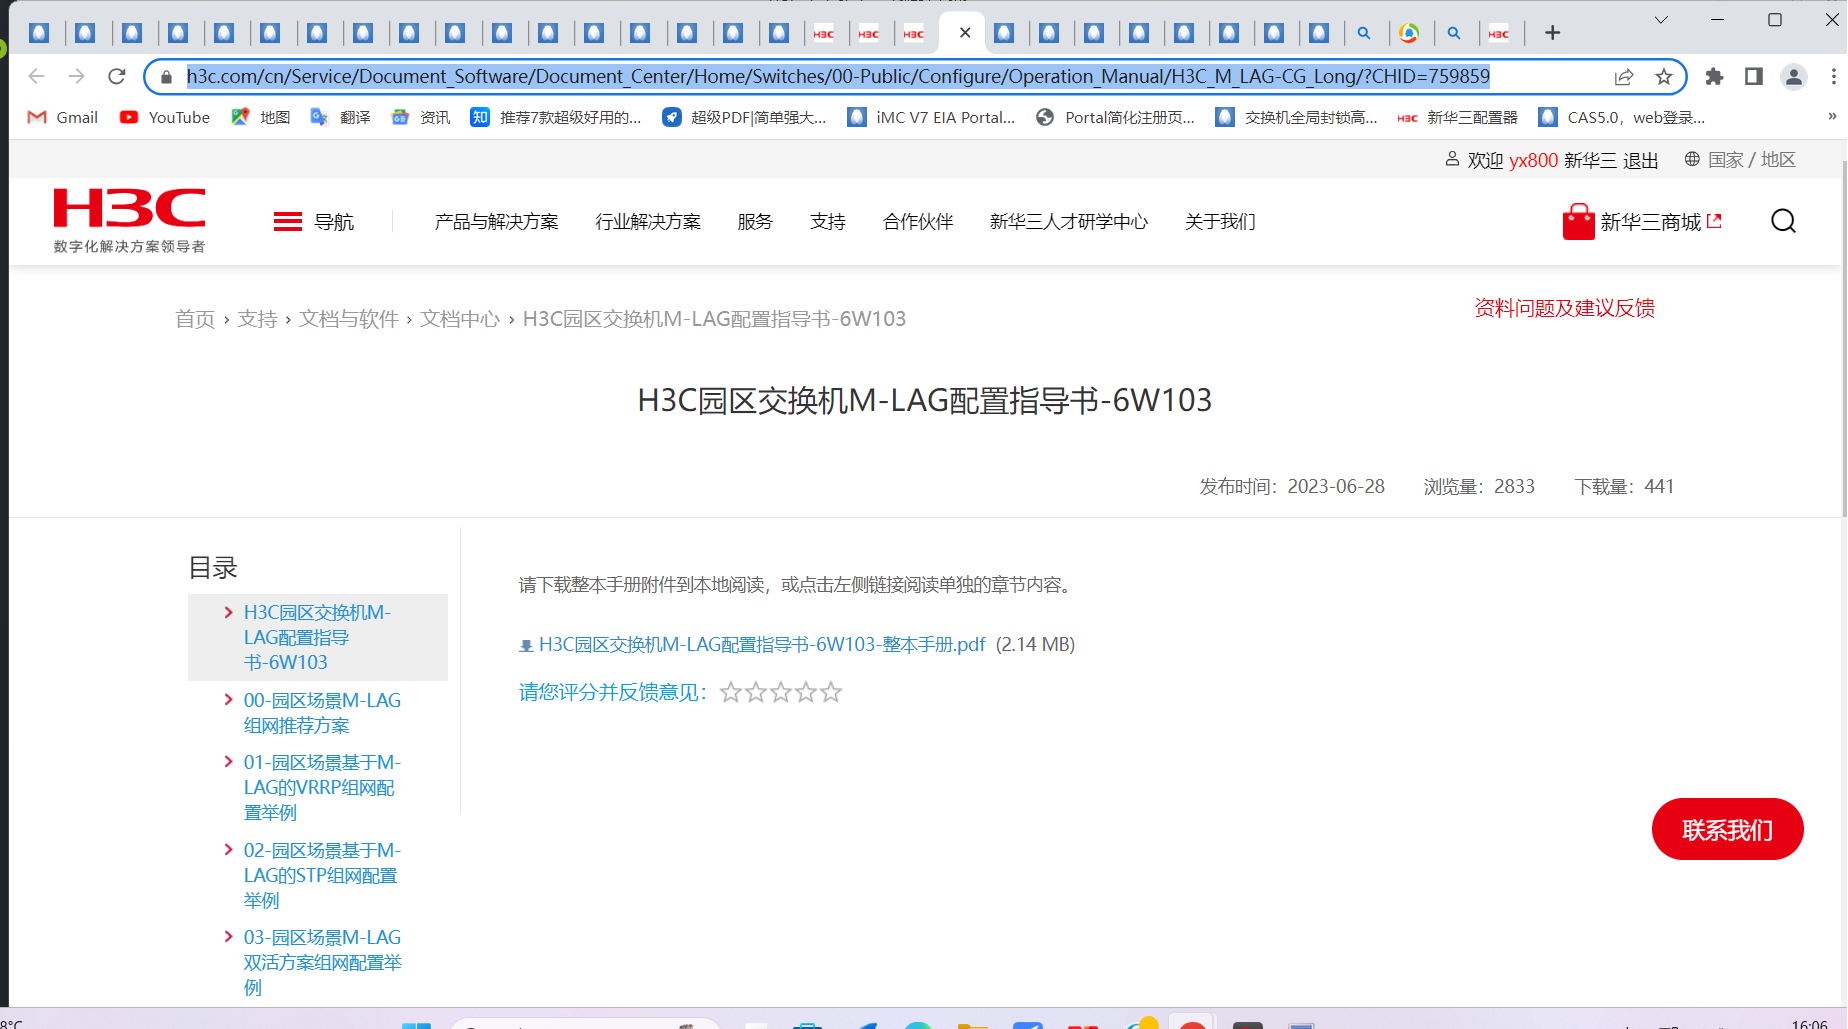Open the 新华三配置器 bookmark

click(1457, 117)
